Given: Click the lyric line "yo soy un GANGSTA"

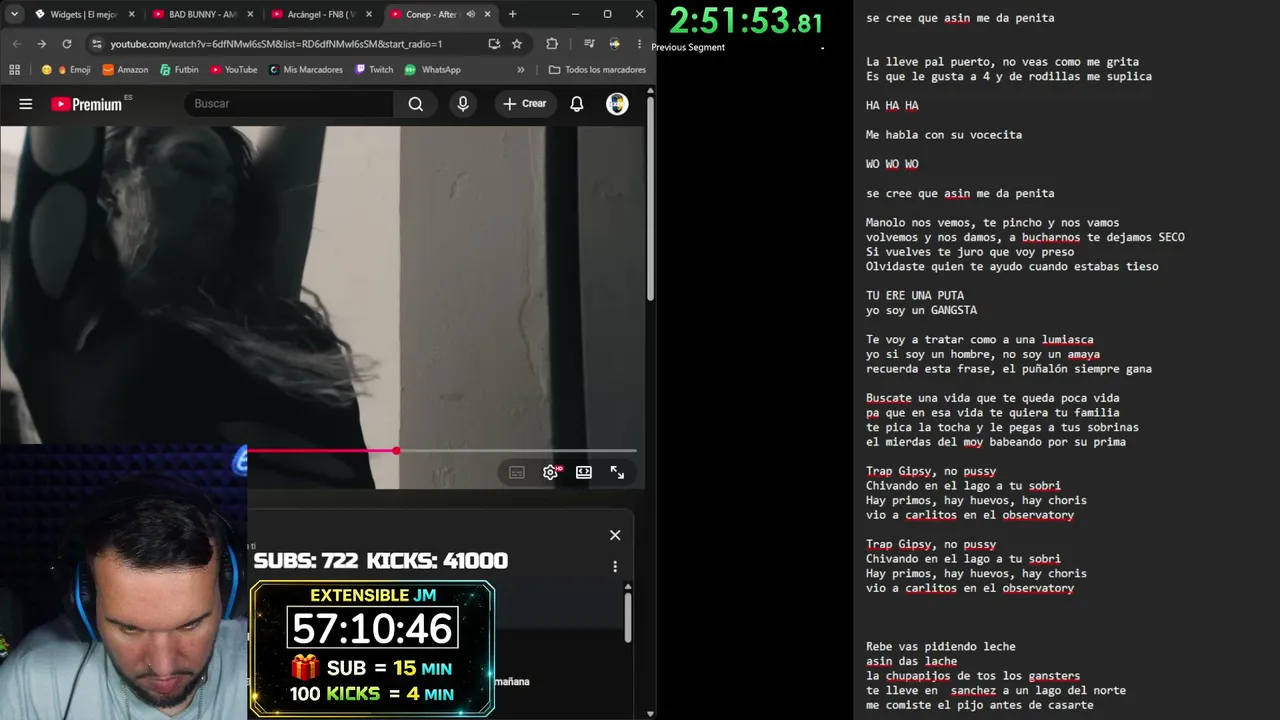Looking at the screenshot, I should pyautogui.click(x=921, y=311).
